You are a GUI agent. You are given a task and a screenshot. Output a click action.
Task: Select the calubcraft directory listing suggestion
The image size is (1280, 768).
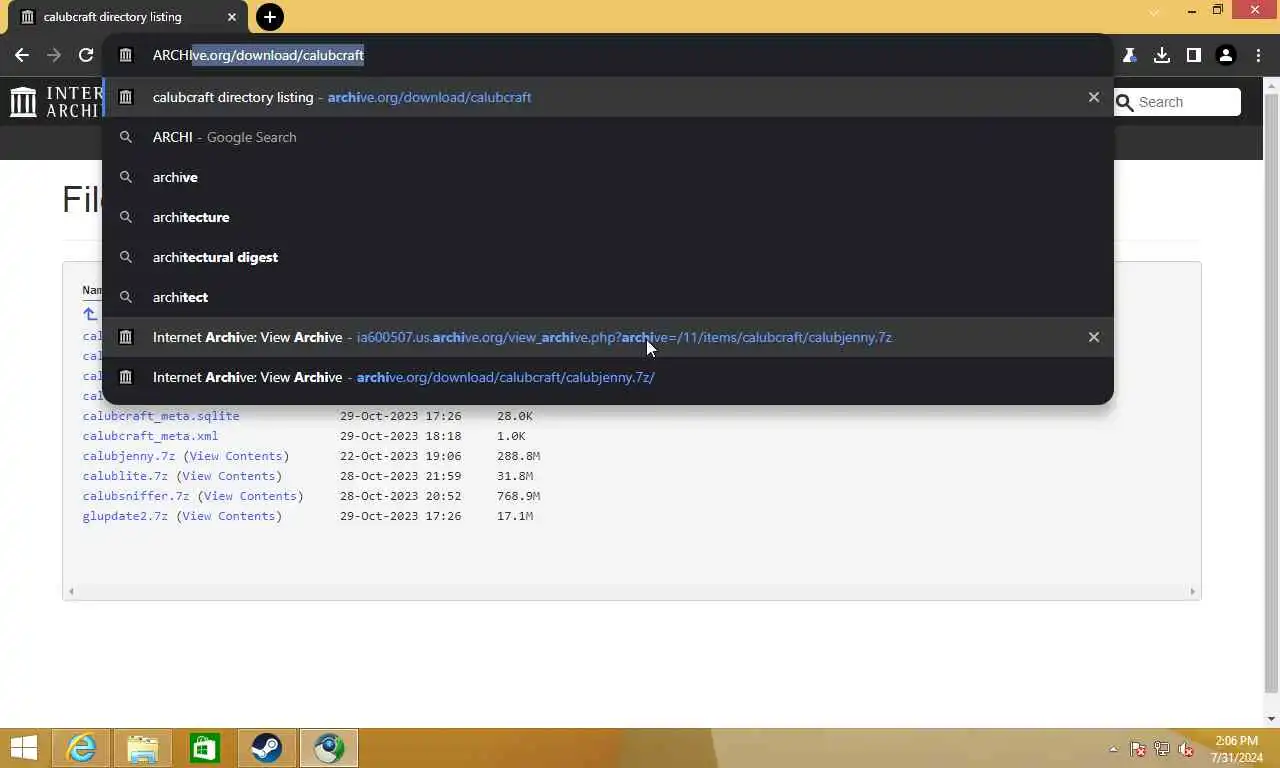(x=608, y=97)
